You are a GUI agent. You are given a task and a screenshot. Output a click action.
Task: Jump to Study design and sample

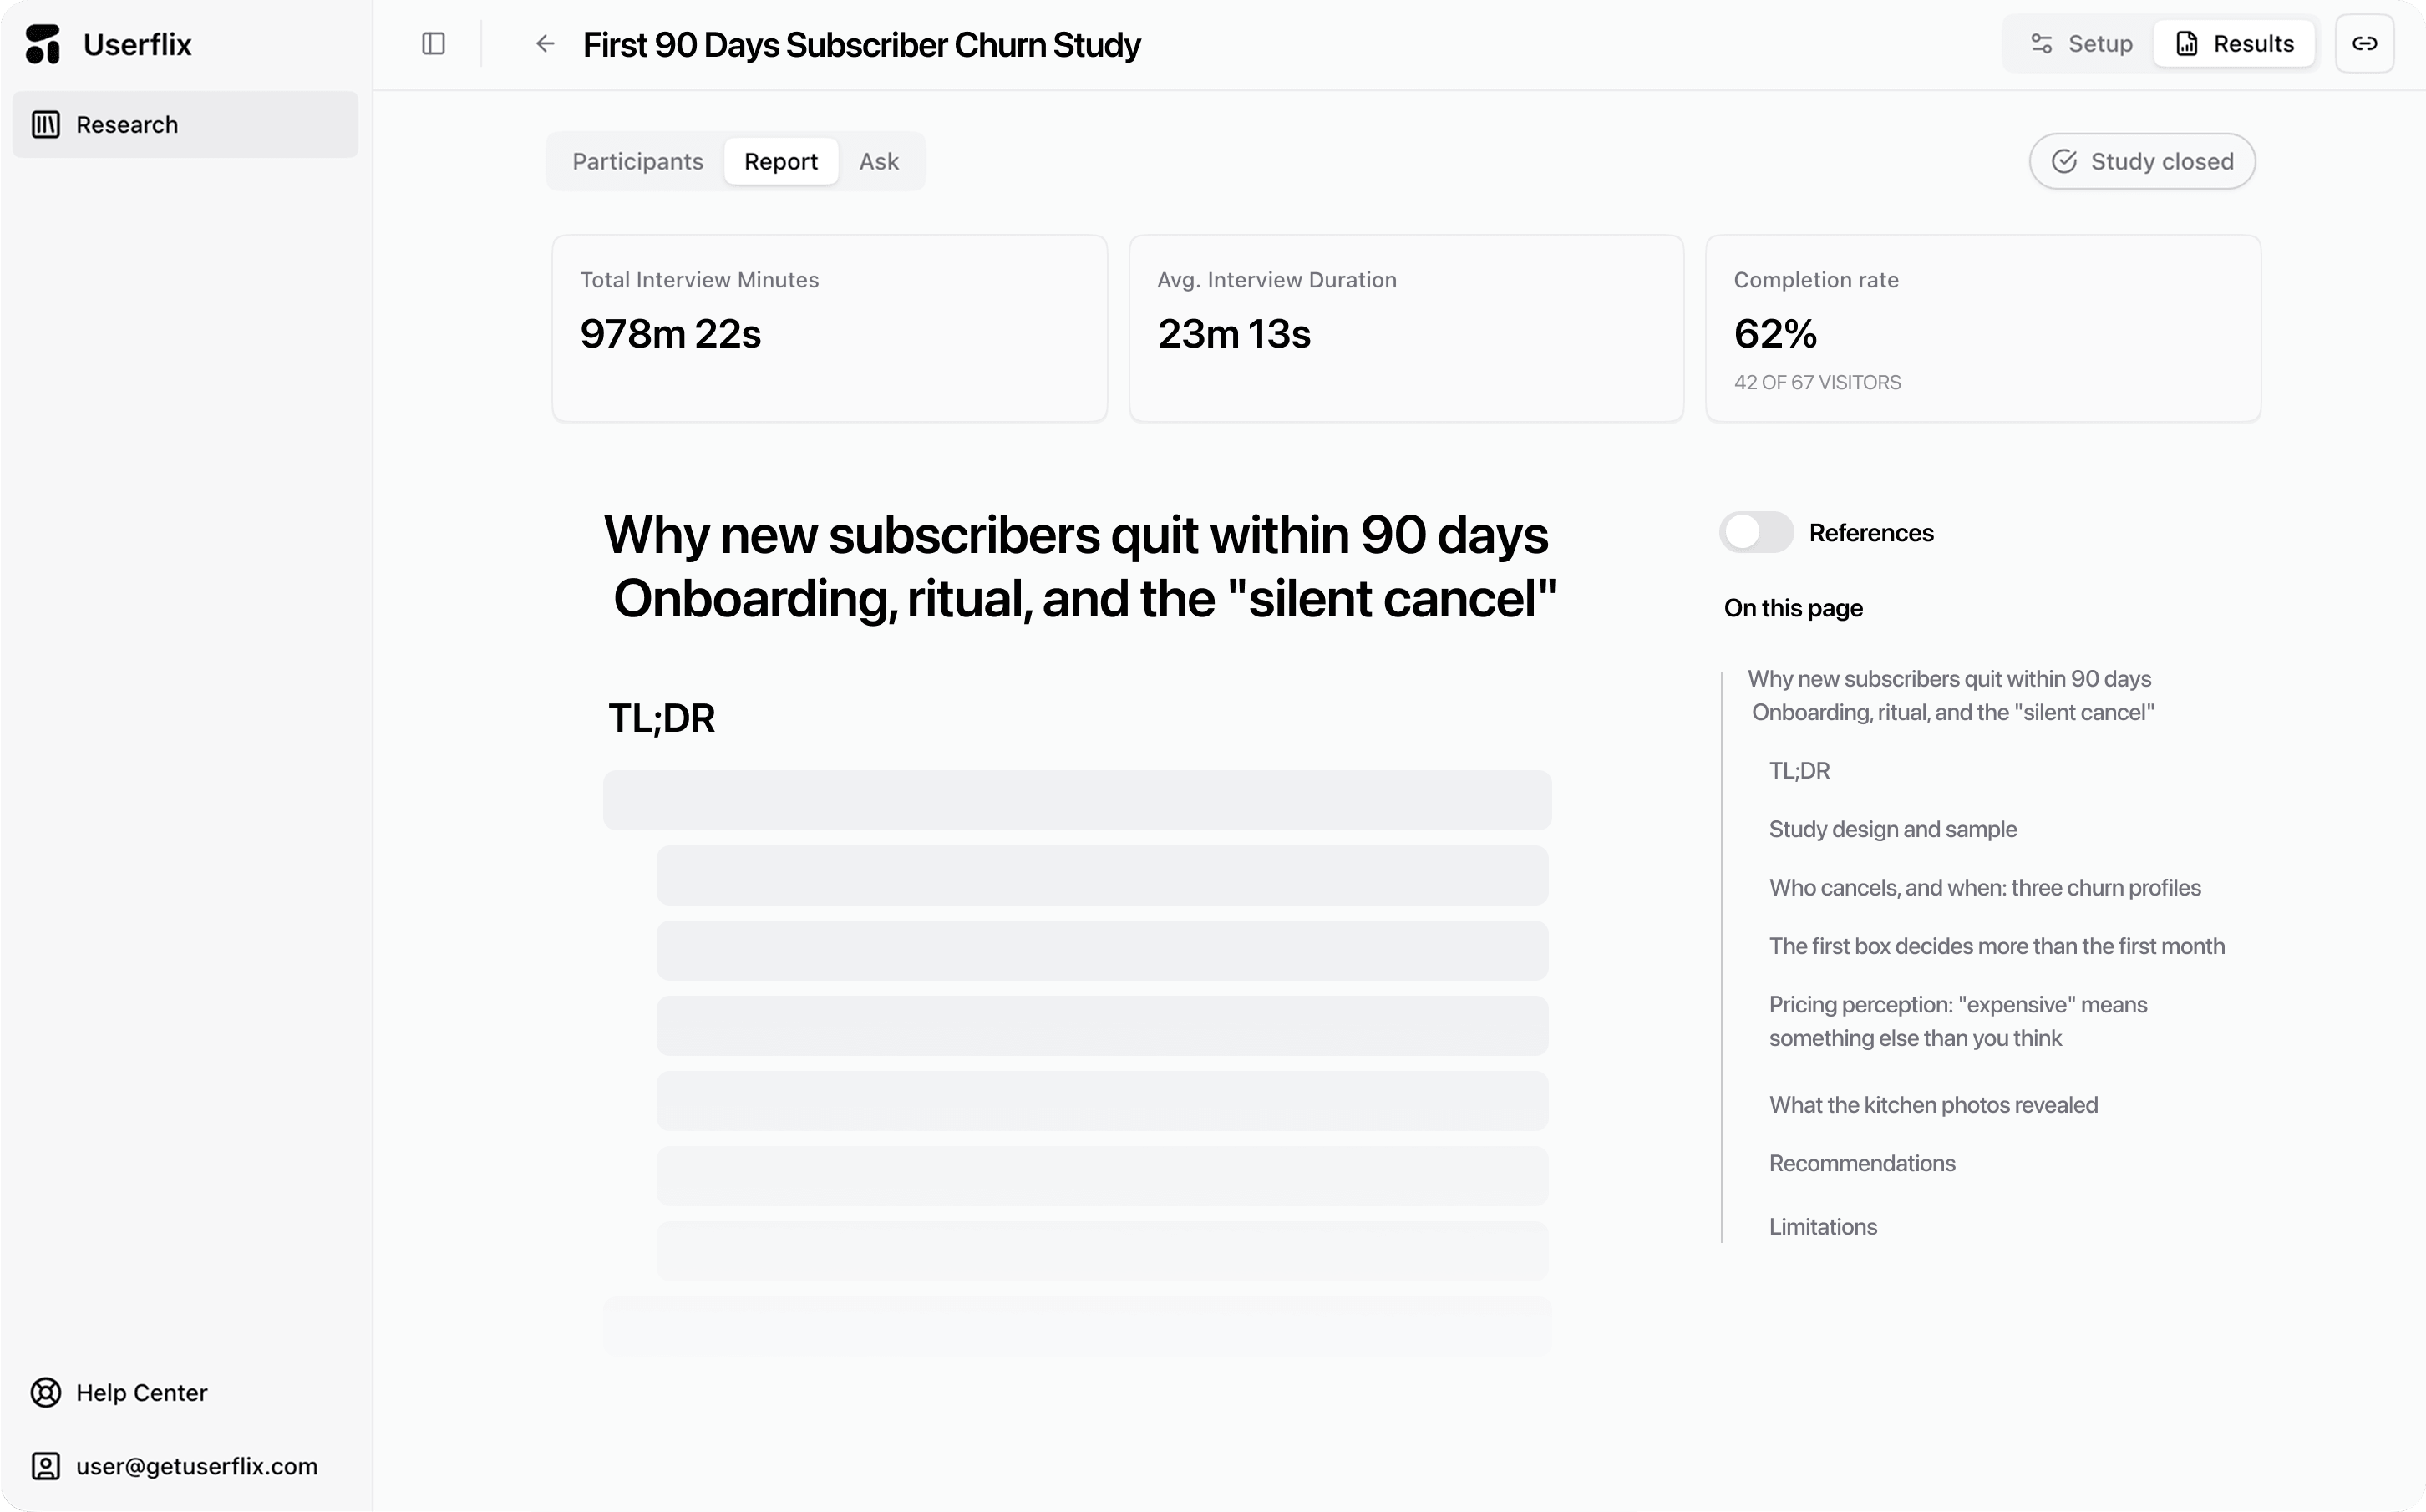[x=1892, y=829]
